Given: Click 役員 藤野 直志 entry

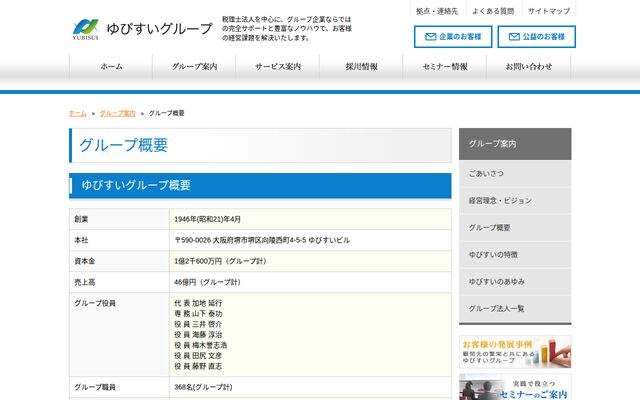Looking at the screenshot, I should 198,366.
